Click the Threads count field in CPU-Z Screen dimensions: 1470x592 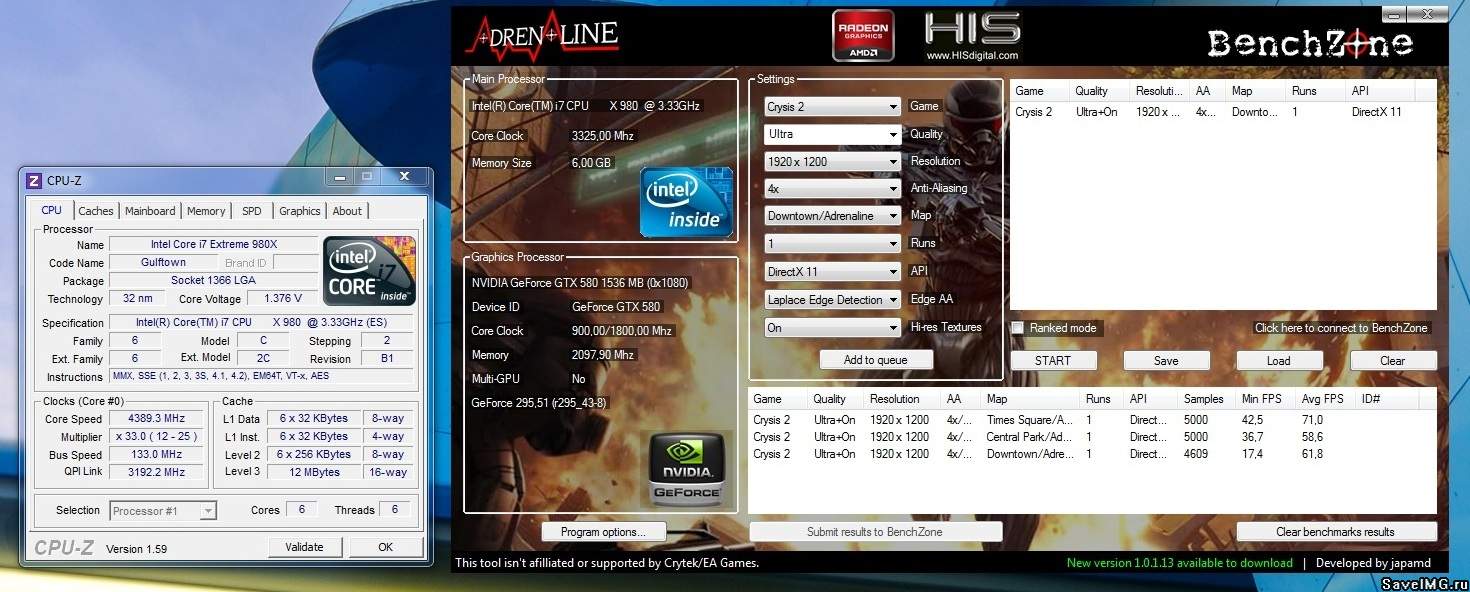(x=394, y=510)
